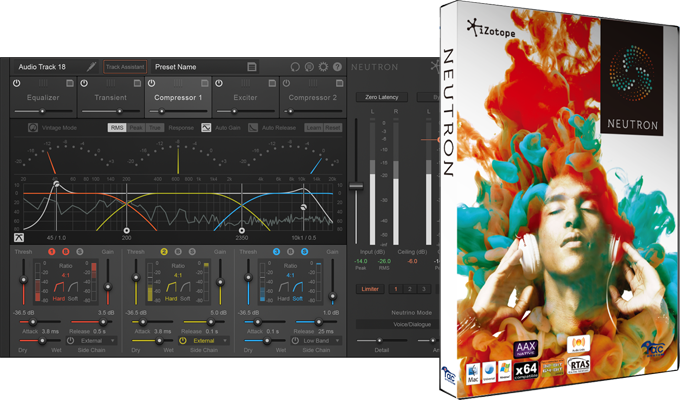Select the Compressor 1 module tab
This screenshot has height=400, width=680.
coord(178,97)
